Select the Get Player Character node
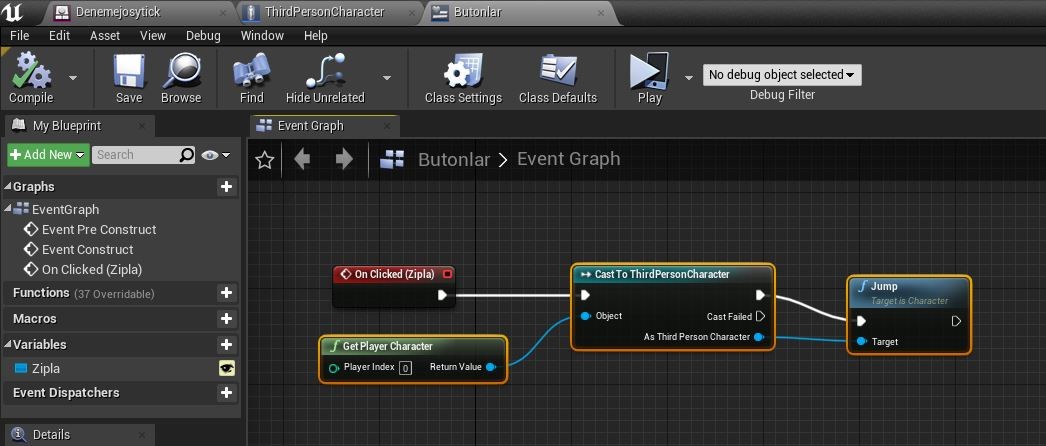The height and width of the screenshot is (446, 1046). [x=414, y=359]
